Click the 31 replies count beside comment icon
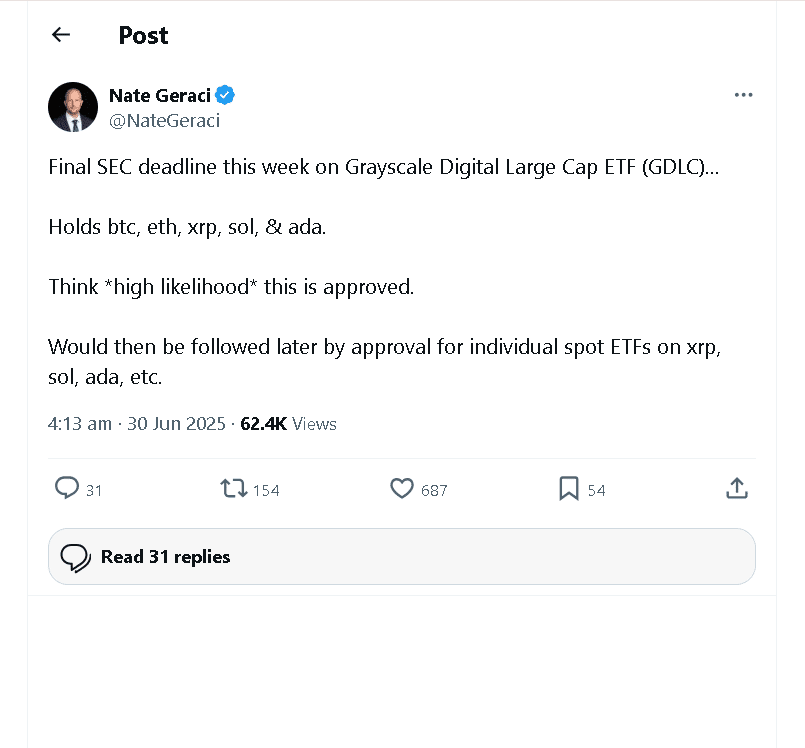 93,491
